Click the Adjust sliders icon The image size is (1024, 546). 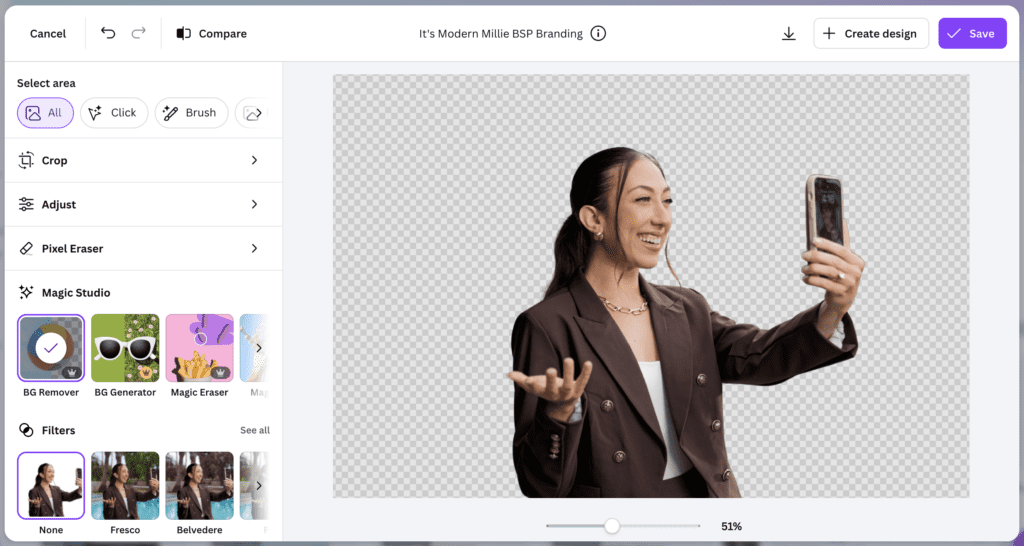tap(26, 204)
